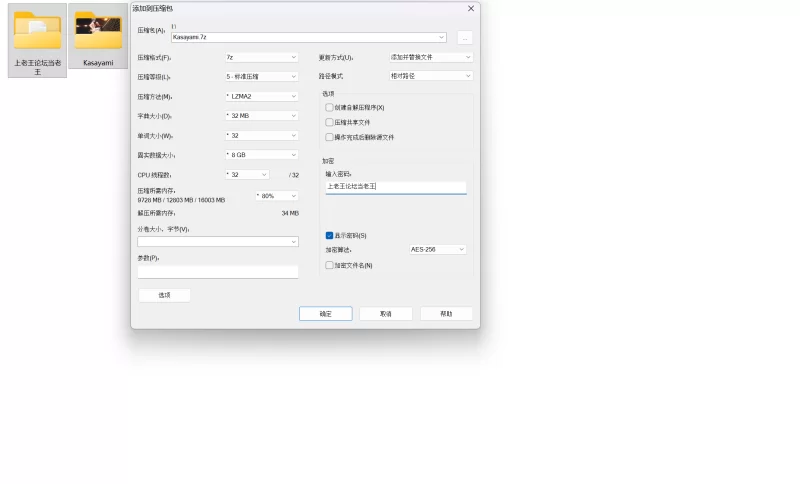The image size is (800, 484).
Task: Open the 字典大小 32 MB dropdown
Action: pos(261,116)
